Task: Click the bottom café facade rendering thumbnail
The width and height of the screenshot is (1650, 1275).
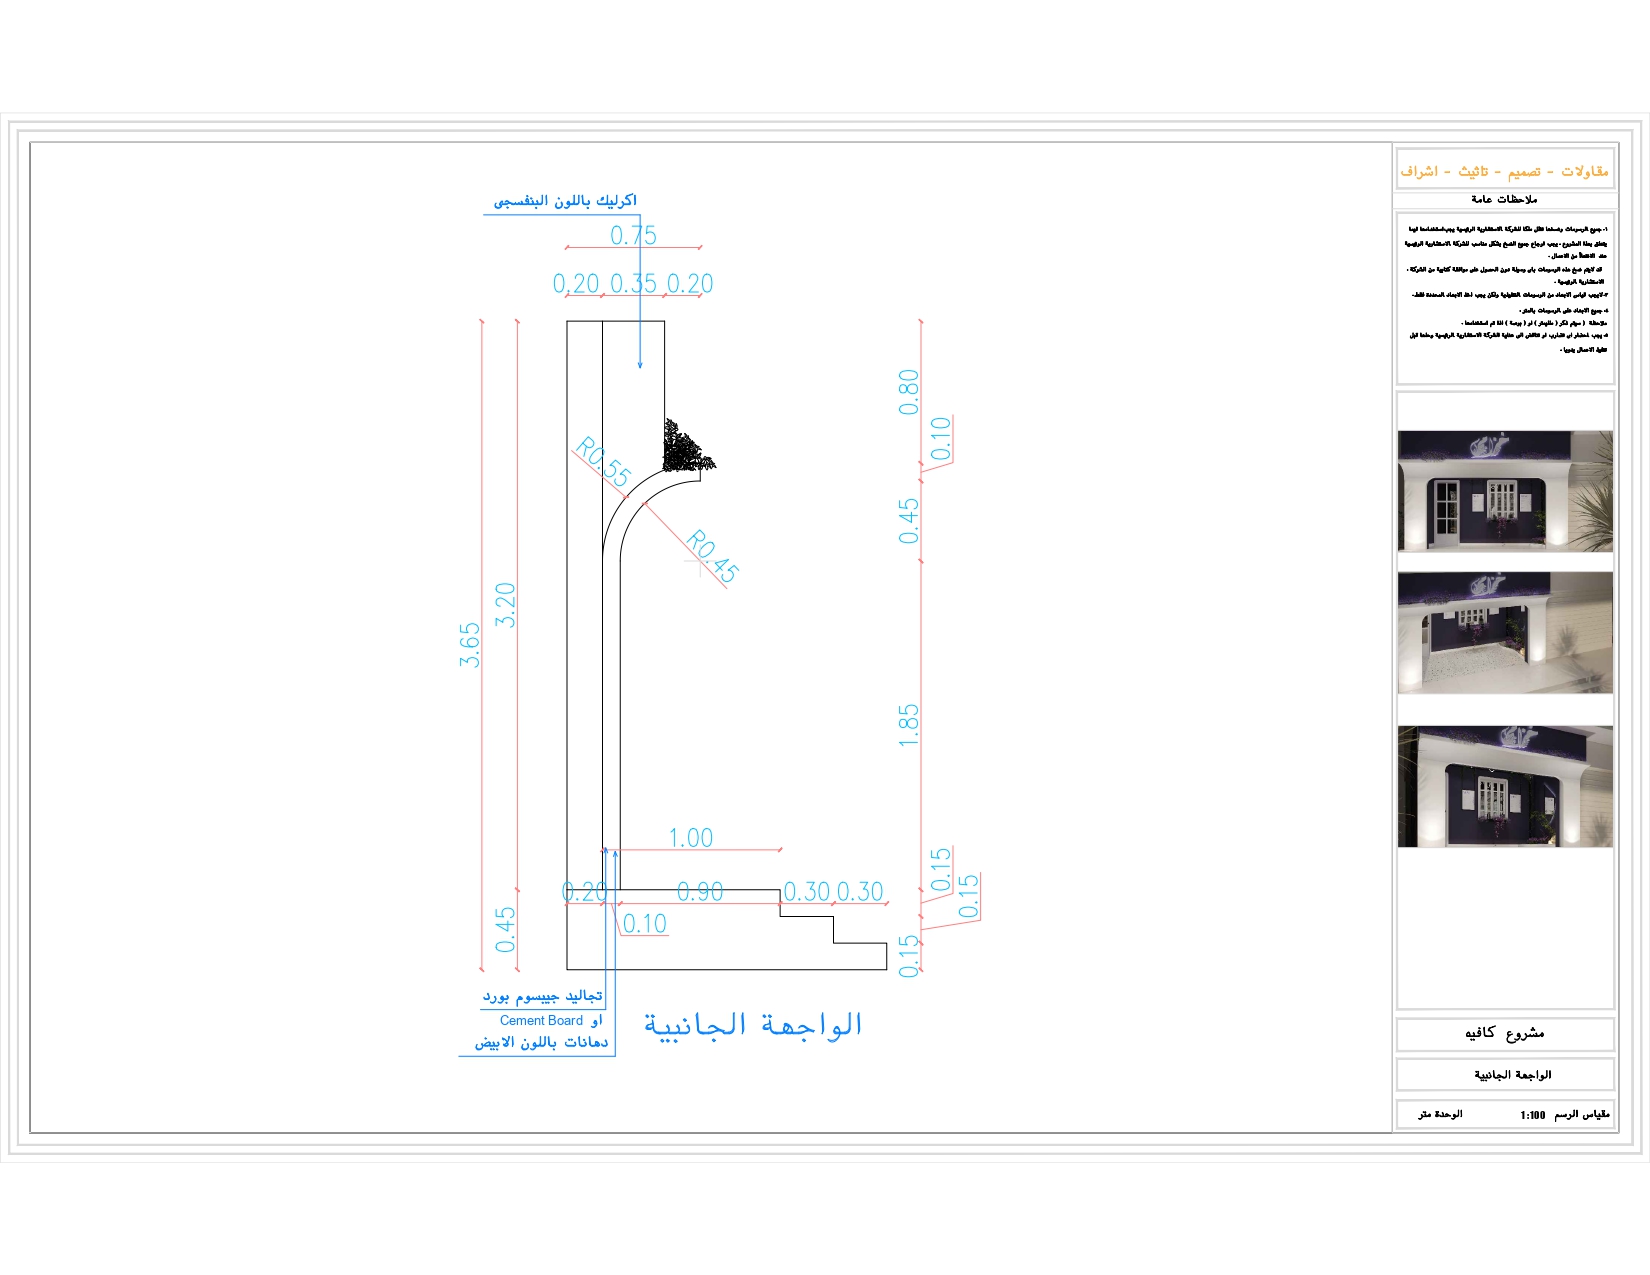Action: point(1505,787)
